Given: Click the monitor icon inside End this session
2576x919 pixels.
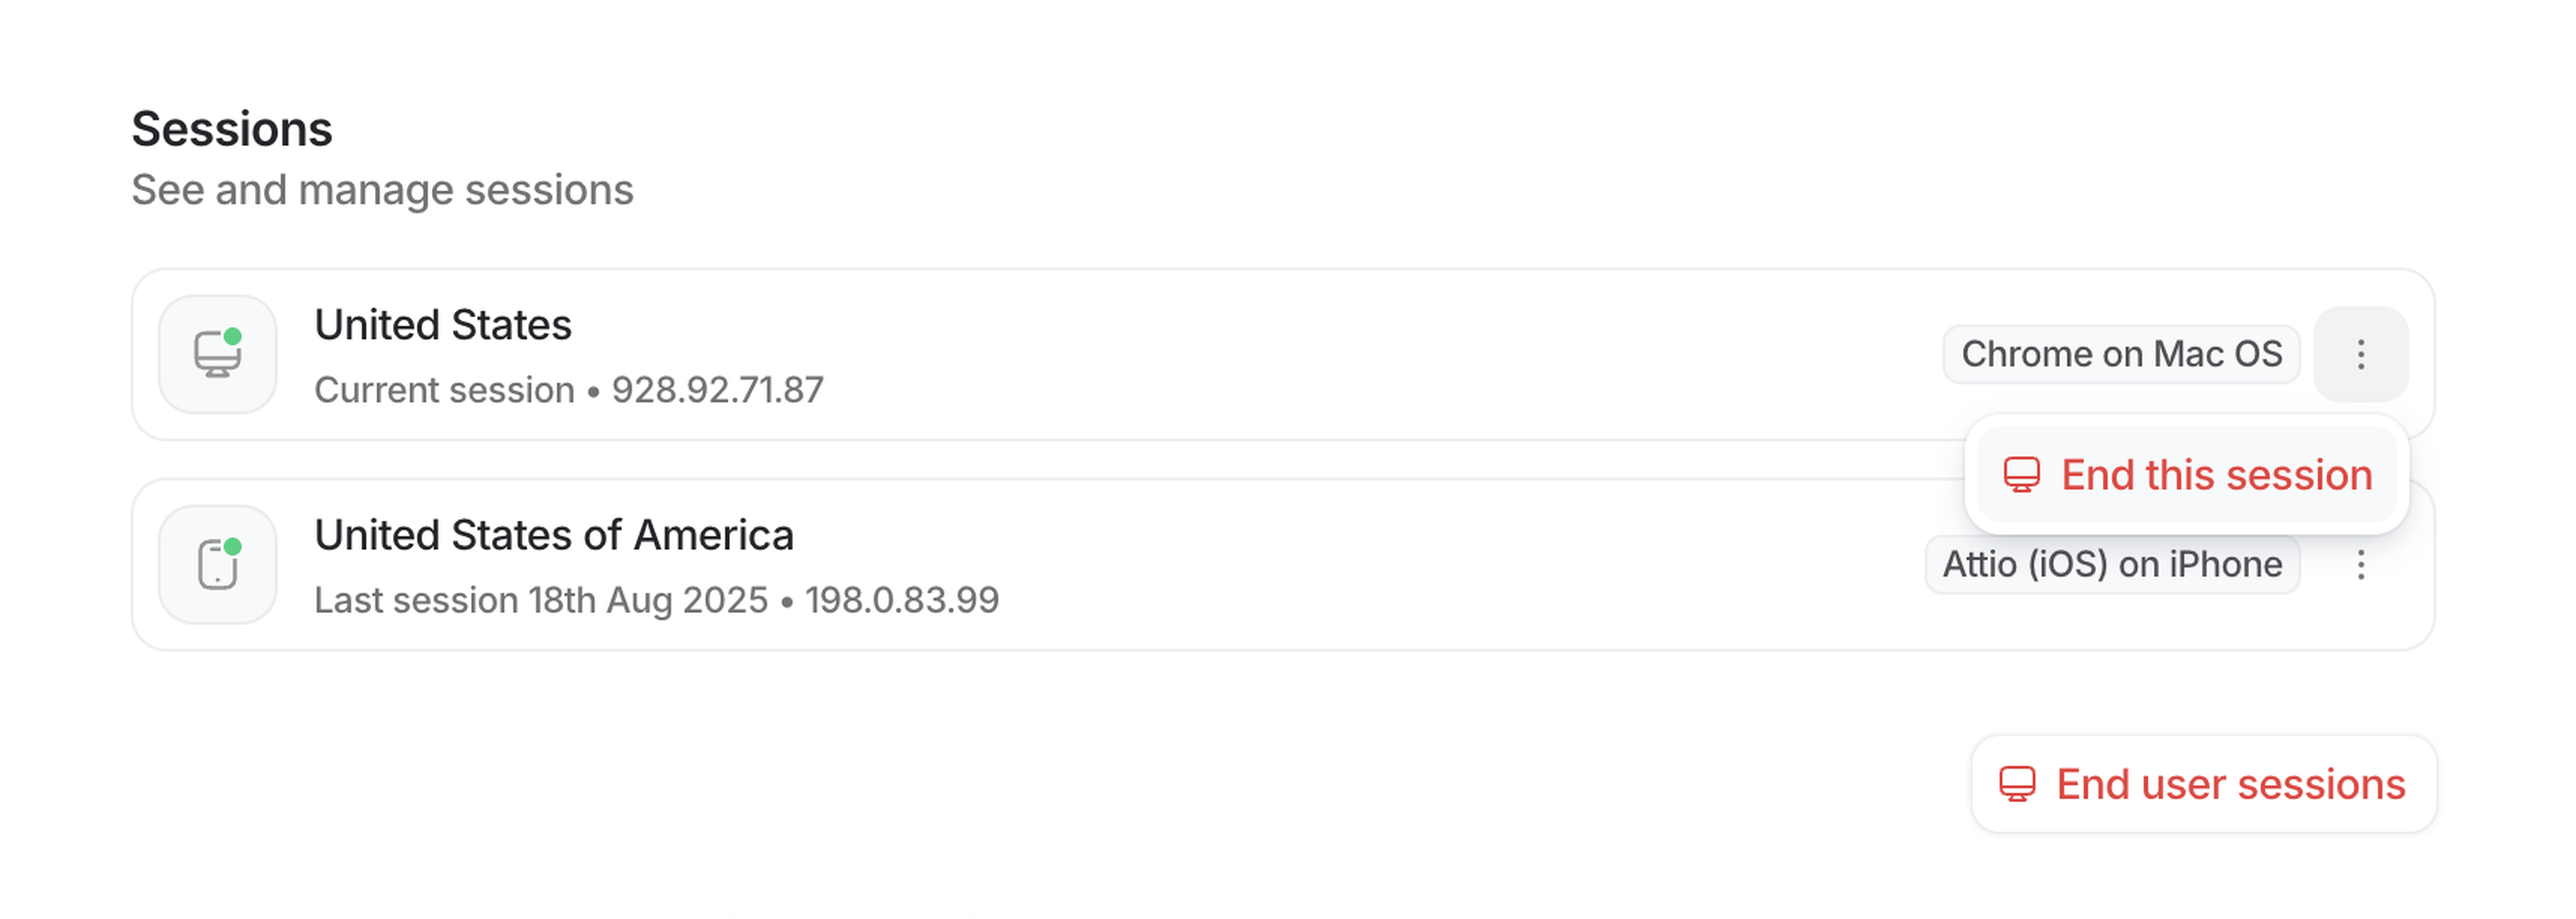Looking at the screenshot, I should pyautogui.click(x=2021, y=475).
